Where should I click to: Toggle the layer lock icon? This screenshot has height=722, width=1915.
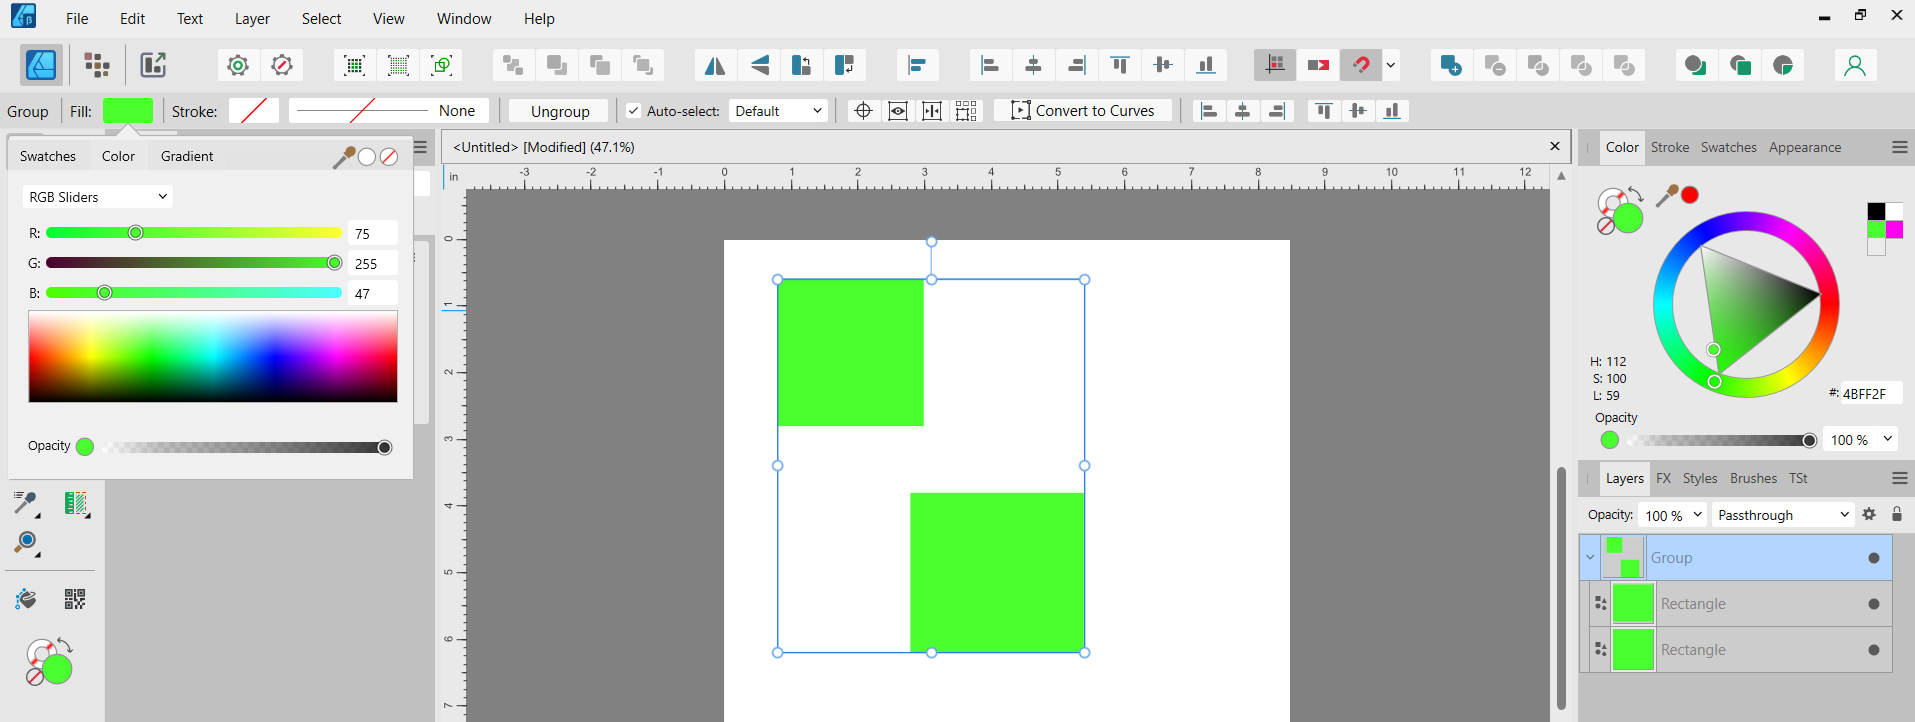[1897, 514]
